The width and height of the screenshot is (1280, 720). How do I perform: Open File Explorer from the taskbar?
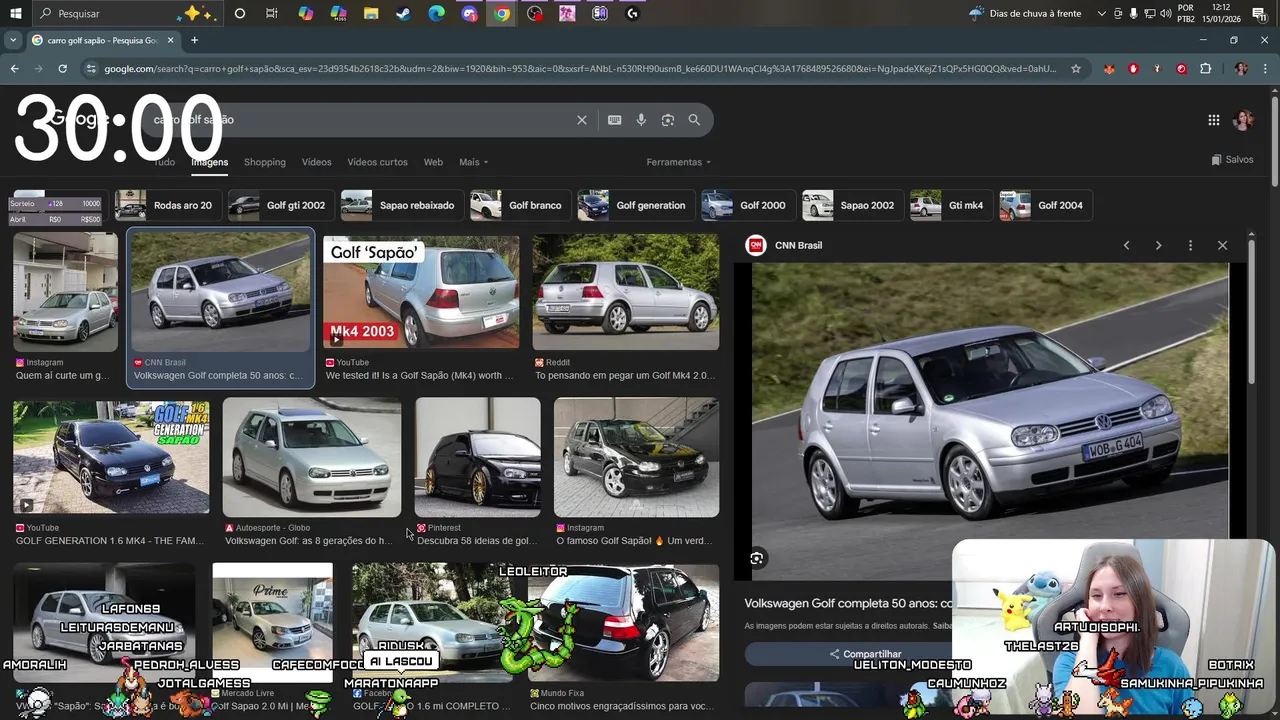coord(371,14)
